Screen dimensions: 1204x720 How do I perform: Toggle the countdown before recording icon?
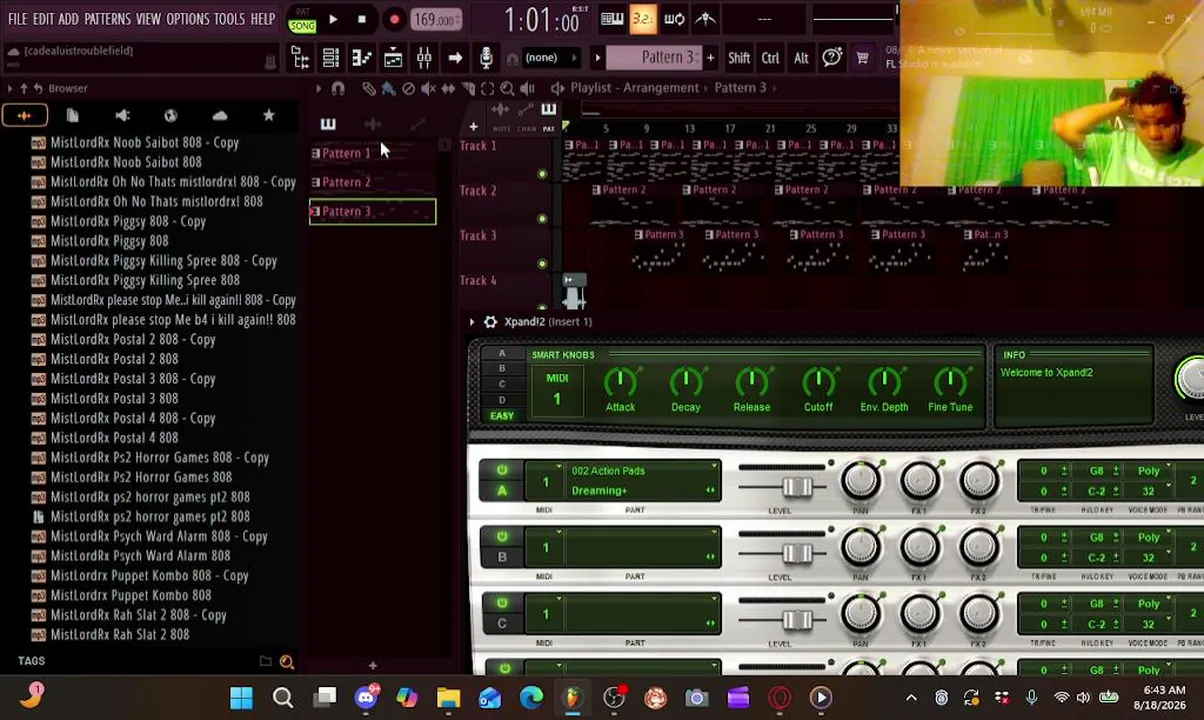point(643,18)
